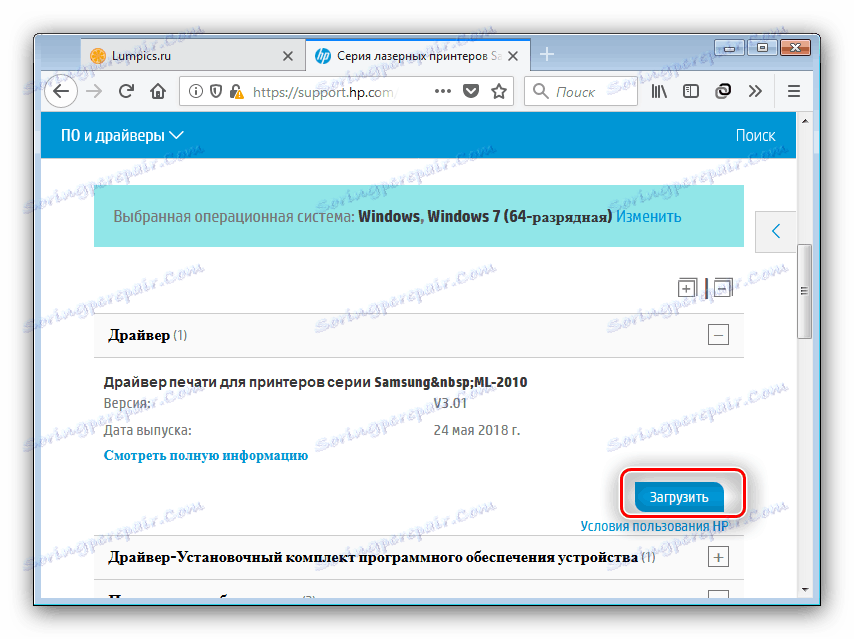Show site information icon in address bar
The width and height of the screenshot is (854, 639).
(x=196, y=91)
